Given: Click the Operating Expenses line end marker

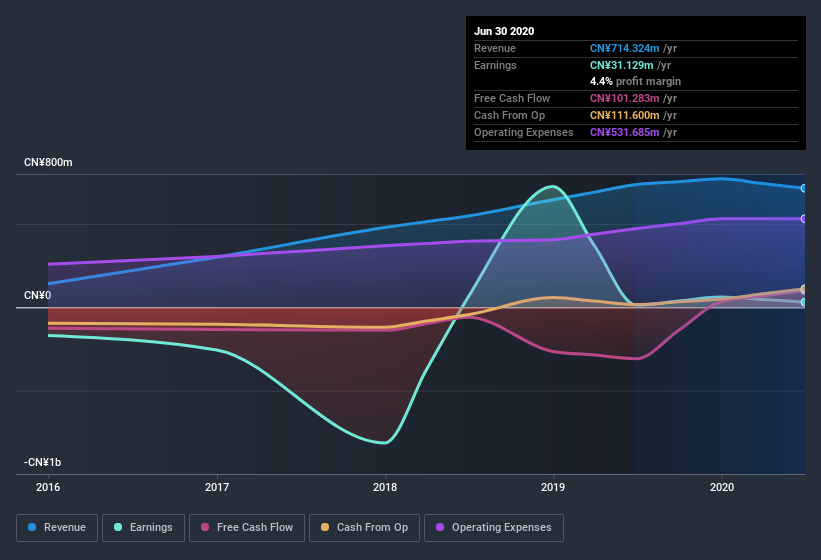Looking at the screenshot, I should (x=804, y=219).
